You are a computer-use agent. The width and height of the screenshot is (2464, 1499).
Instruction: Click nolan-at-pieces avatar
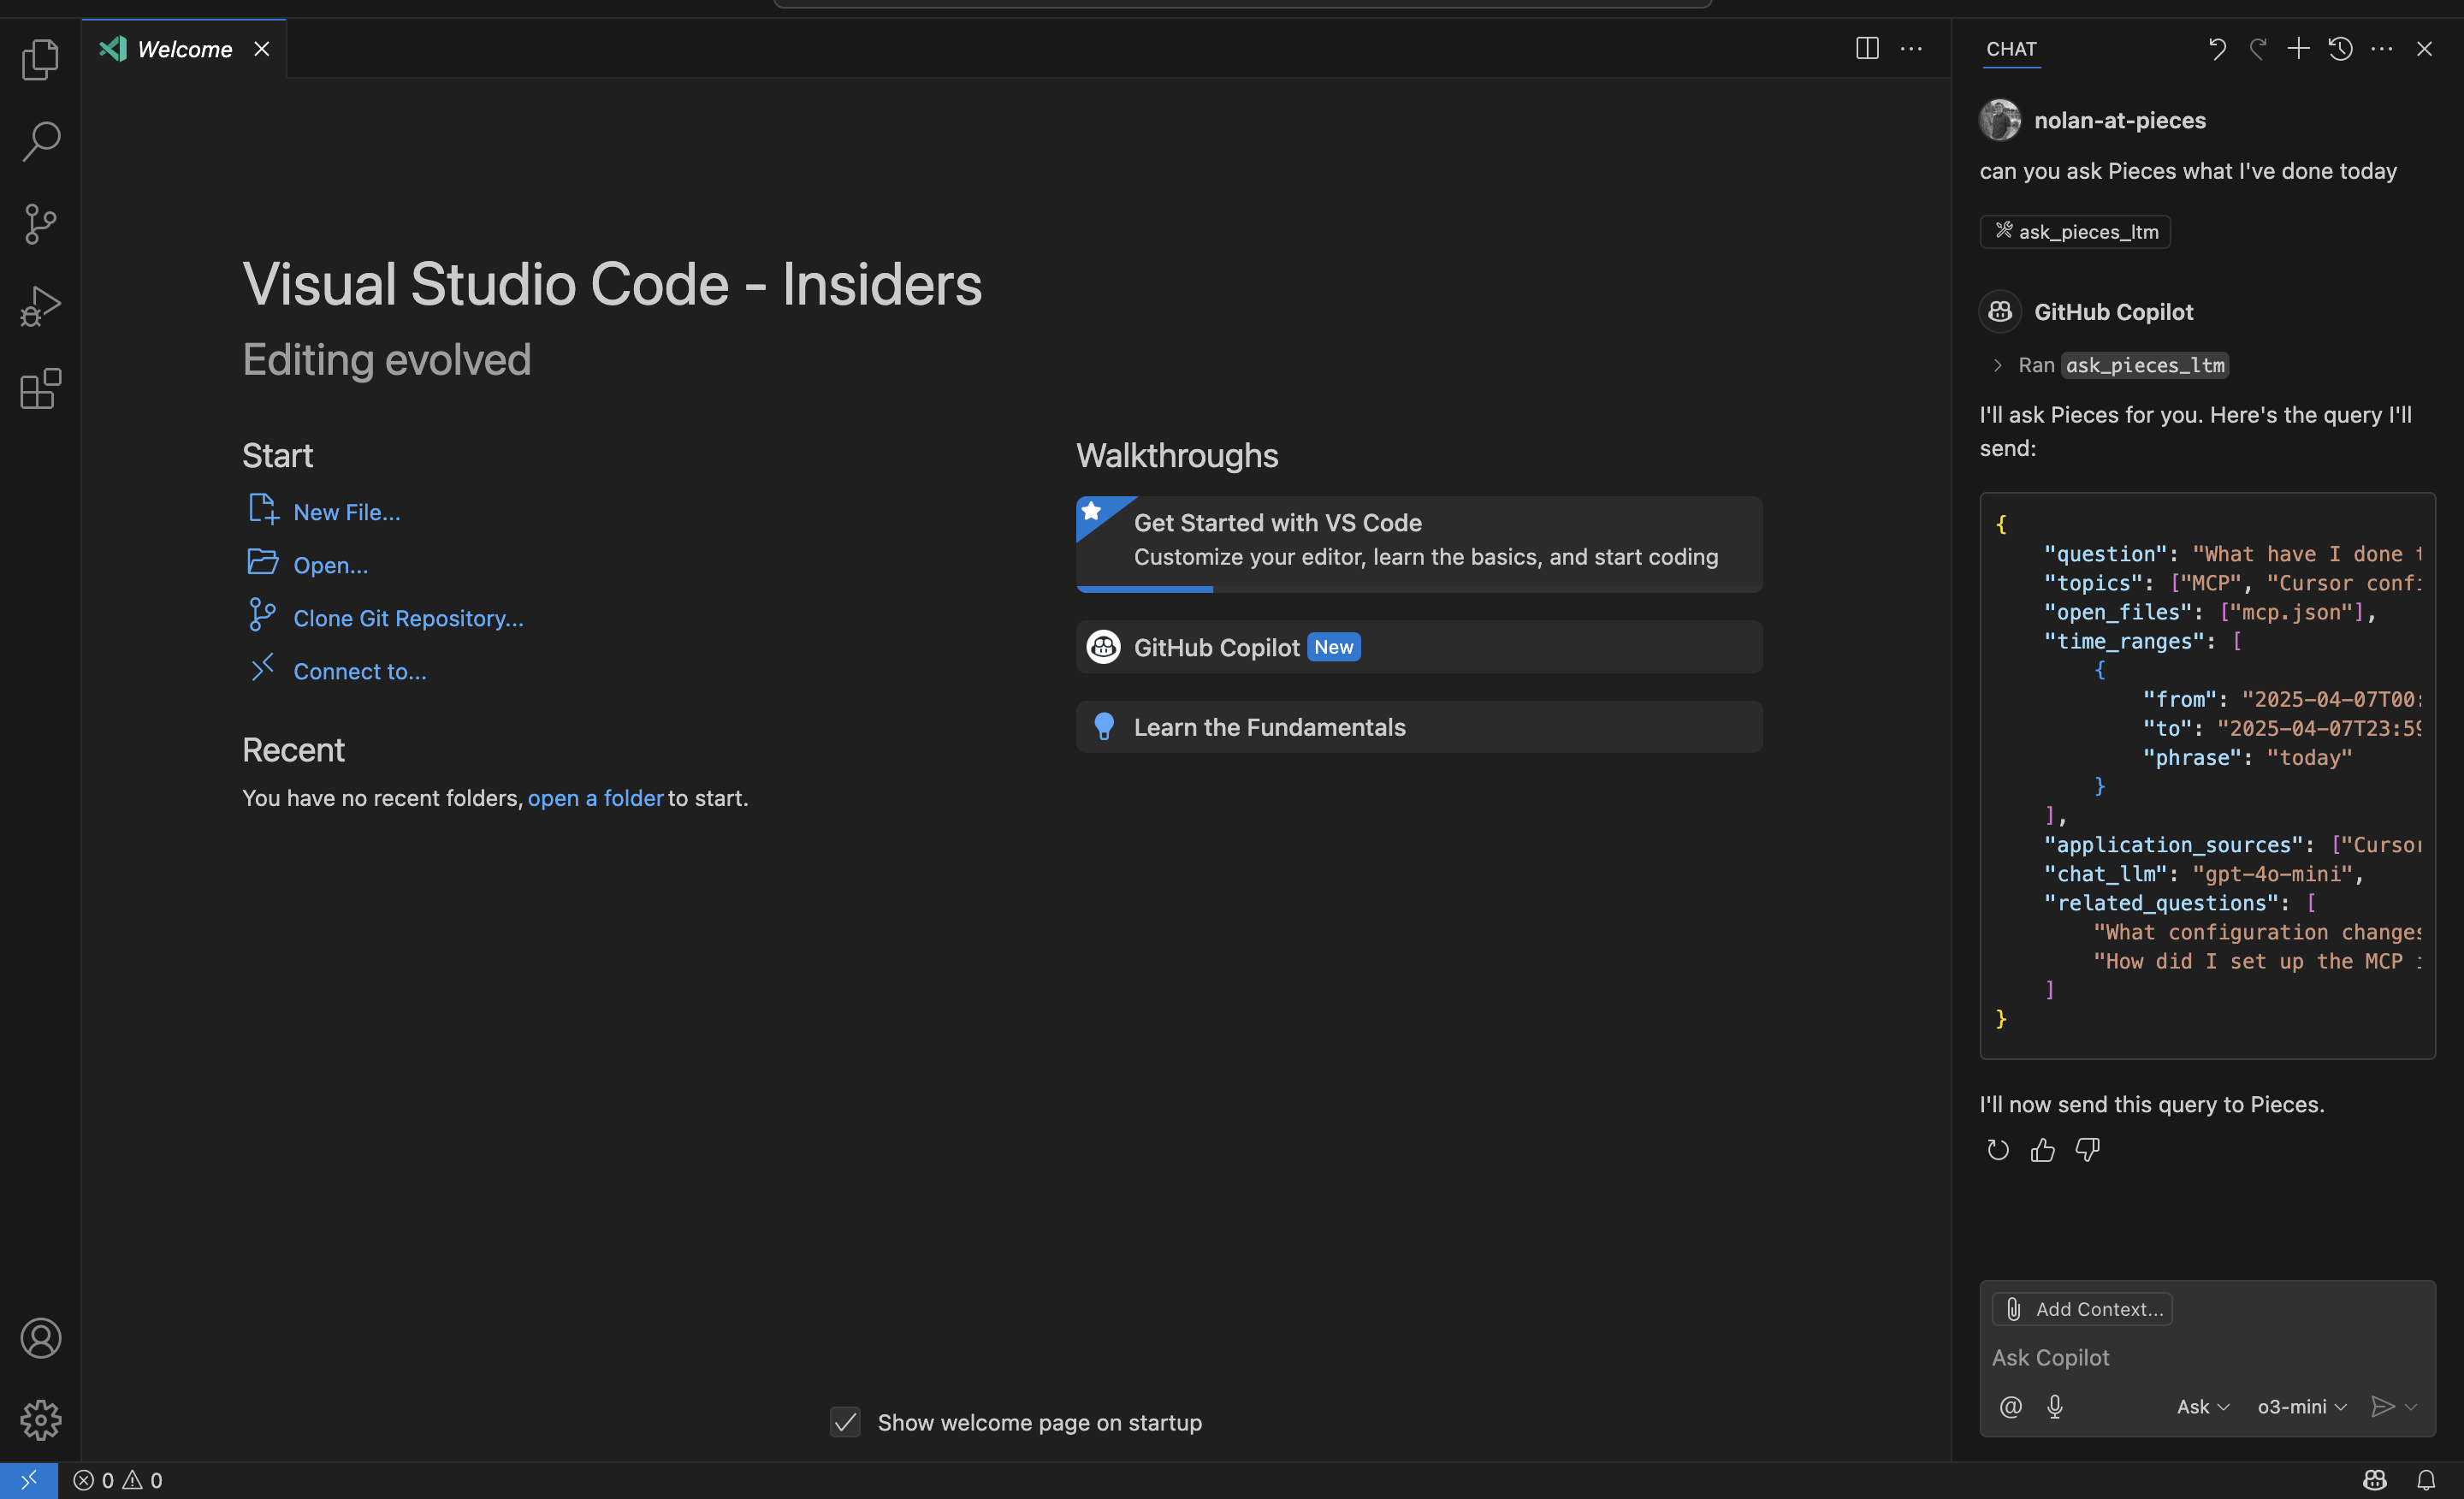[x=2000, y=120]
